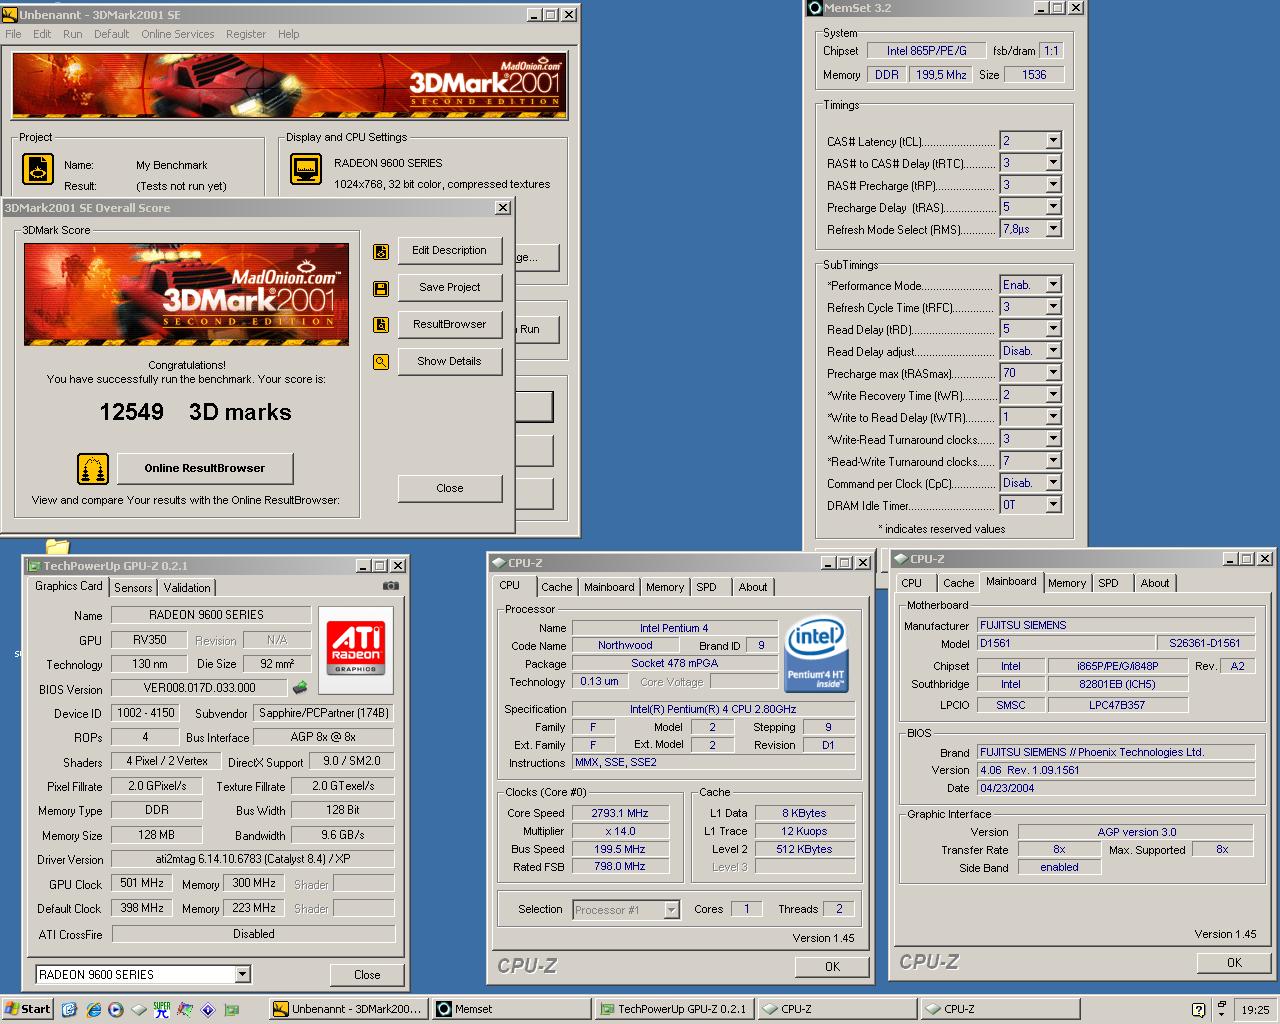Screen dimensions: 1280x1024
Task: Click the Show Details magnifier icon
Action: pos(381,362)
